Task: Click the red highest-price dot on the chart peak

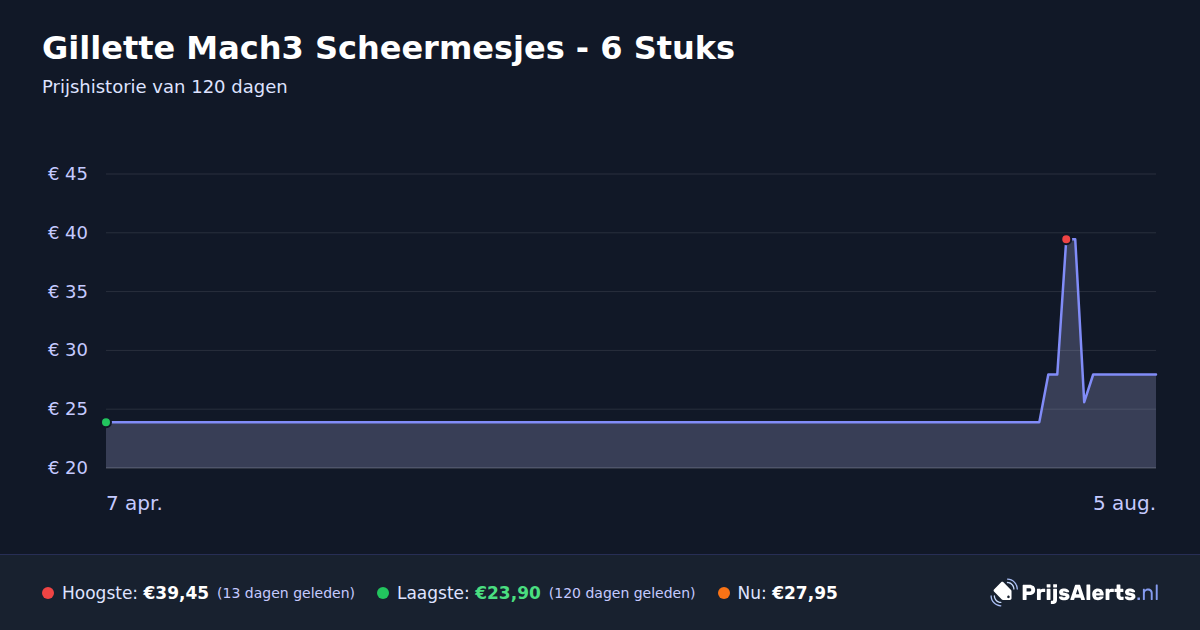Action: 1066,239
